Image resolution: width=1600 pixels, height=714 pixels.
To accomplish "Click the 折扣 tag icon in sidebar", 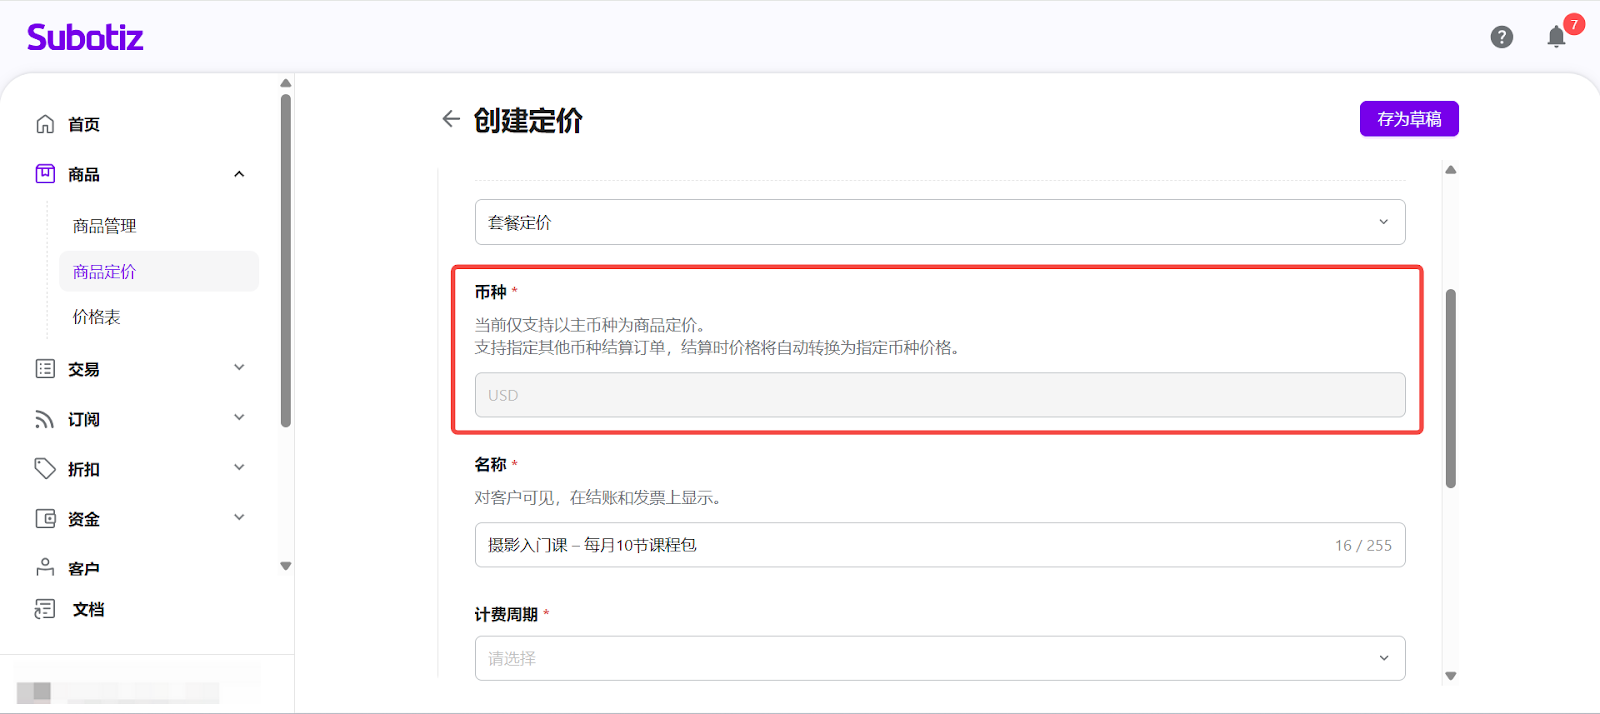I will (x=45, y=468).
